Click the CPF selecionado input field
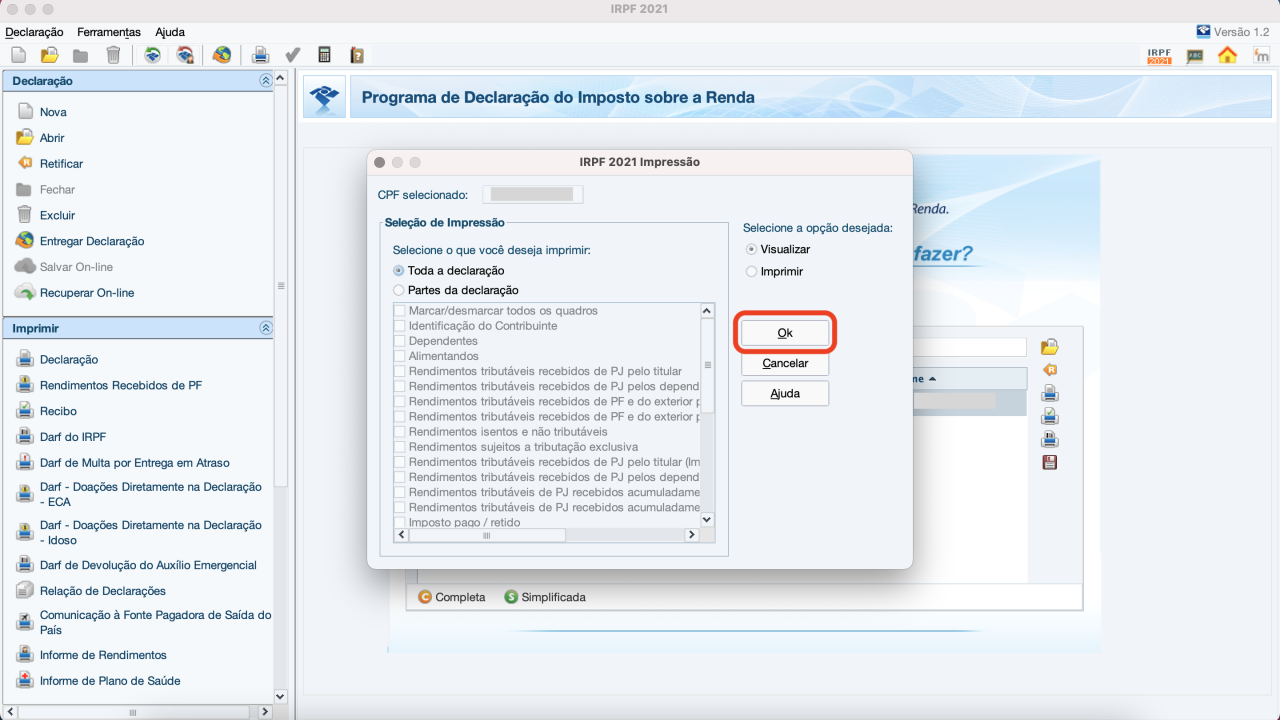Image resolution: width=1280 pixels, height=720 pixels. pyautogui.click(x=532, y=194)
